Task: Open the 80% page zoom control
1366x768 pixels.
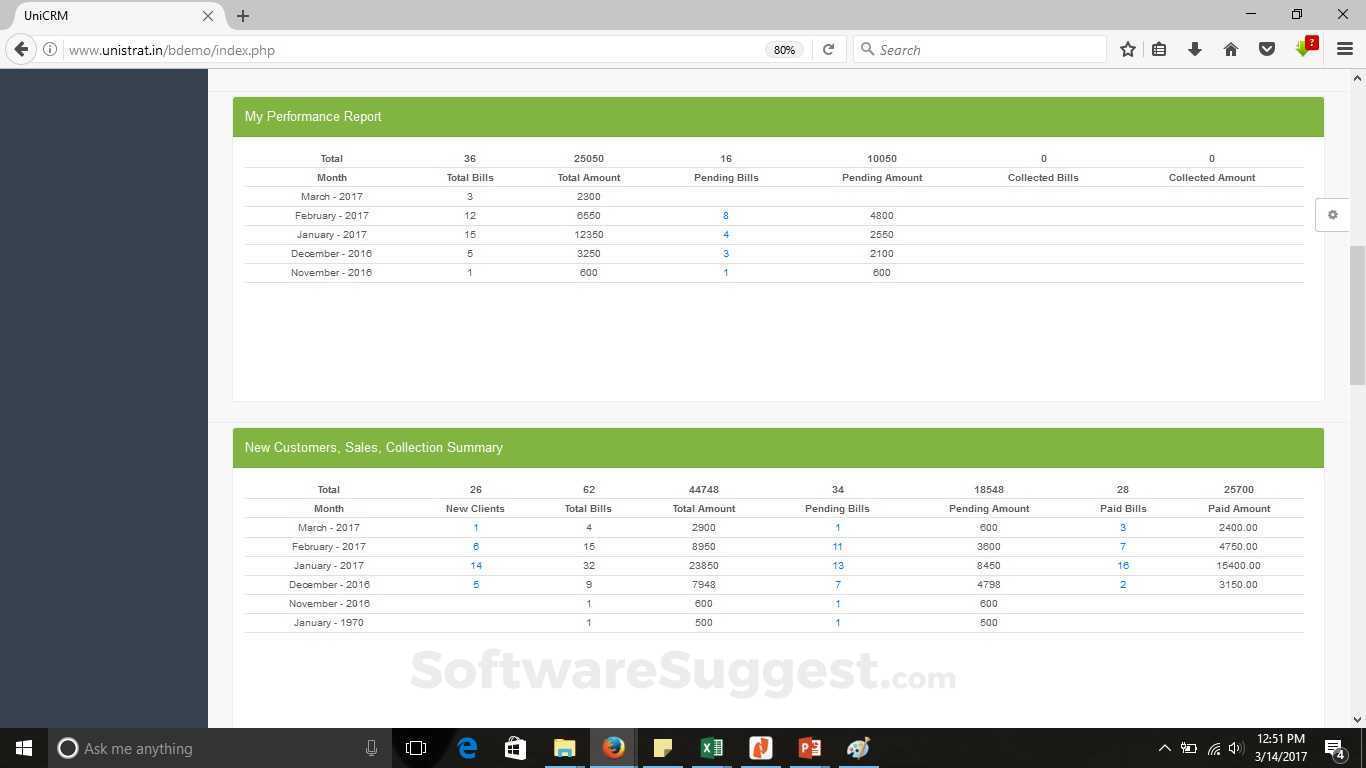Action: click(x=784, y=49)
